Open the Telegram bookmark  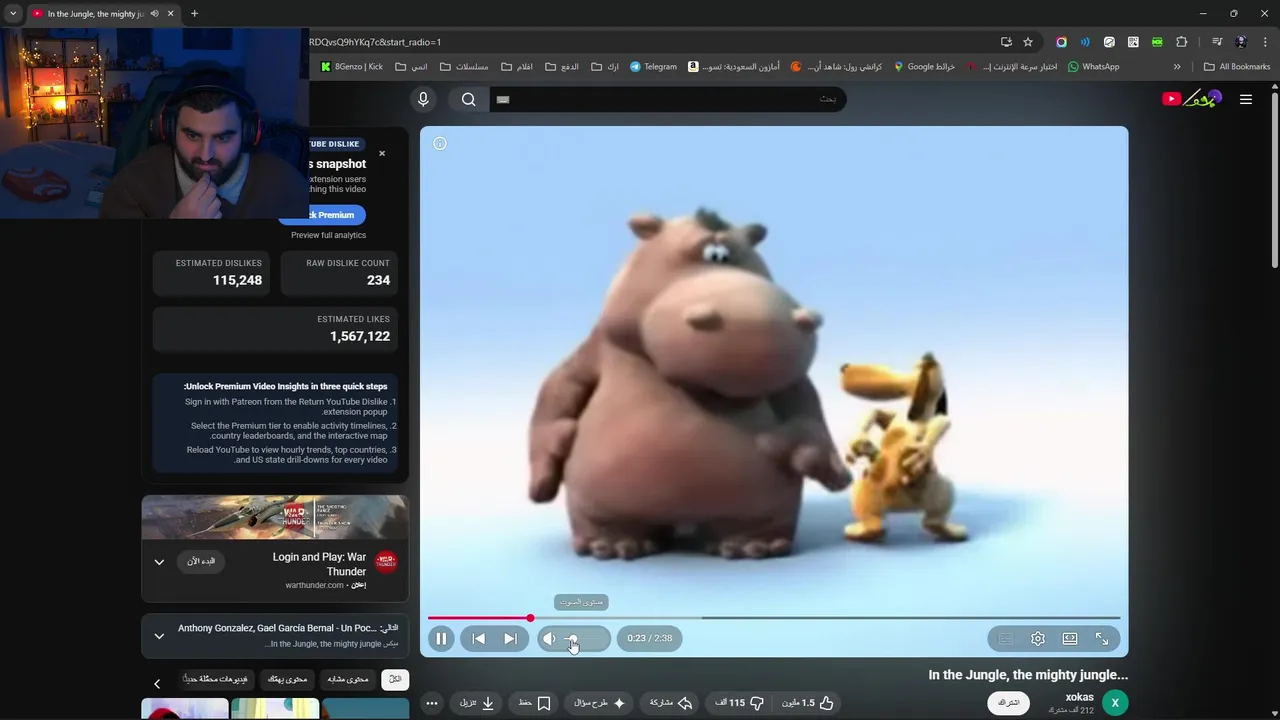653,67
